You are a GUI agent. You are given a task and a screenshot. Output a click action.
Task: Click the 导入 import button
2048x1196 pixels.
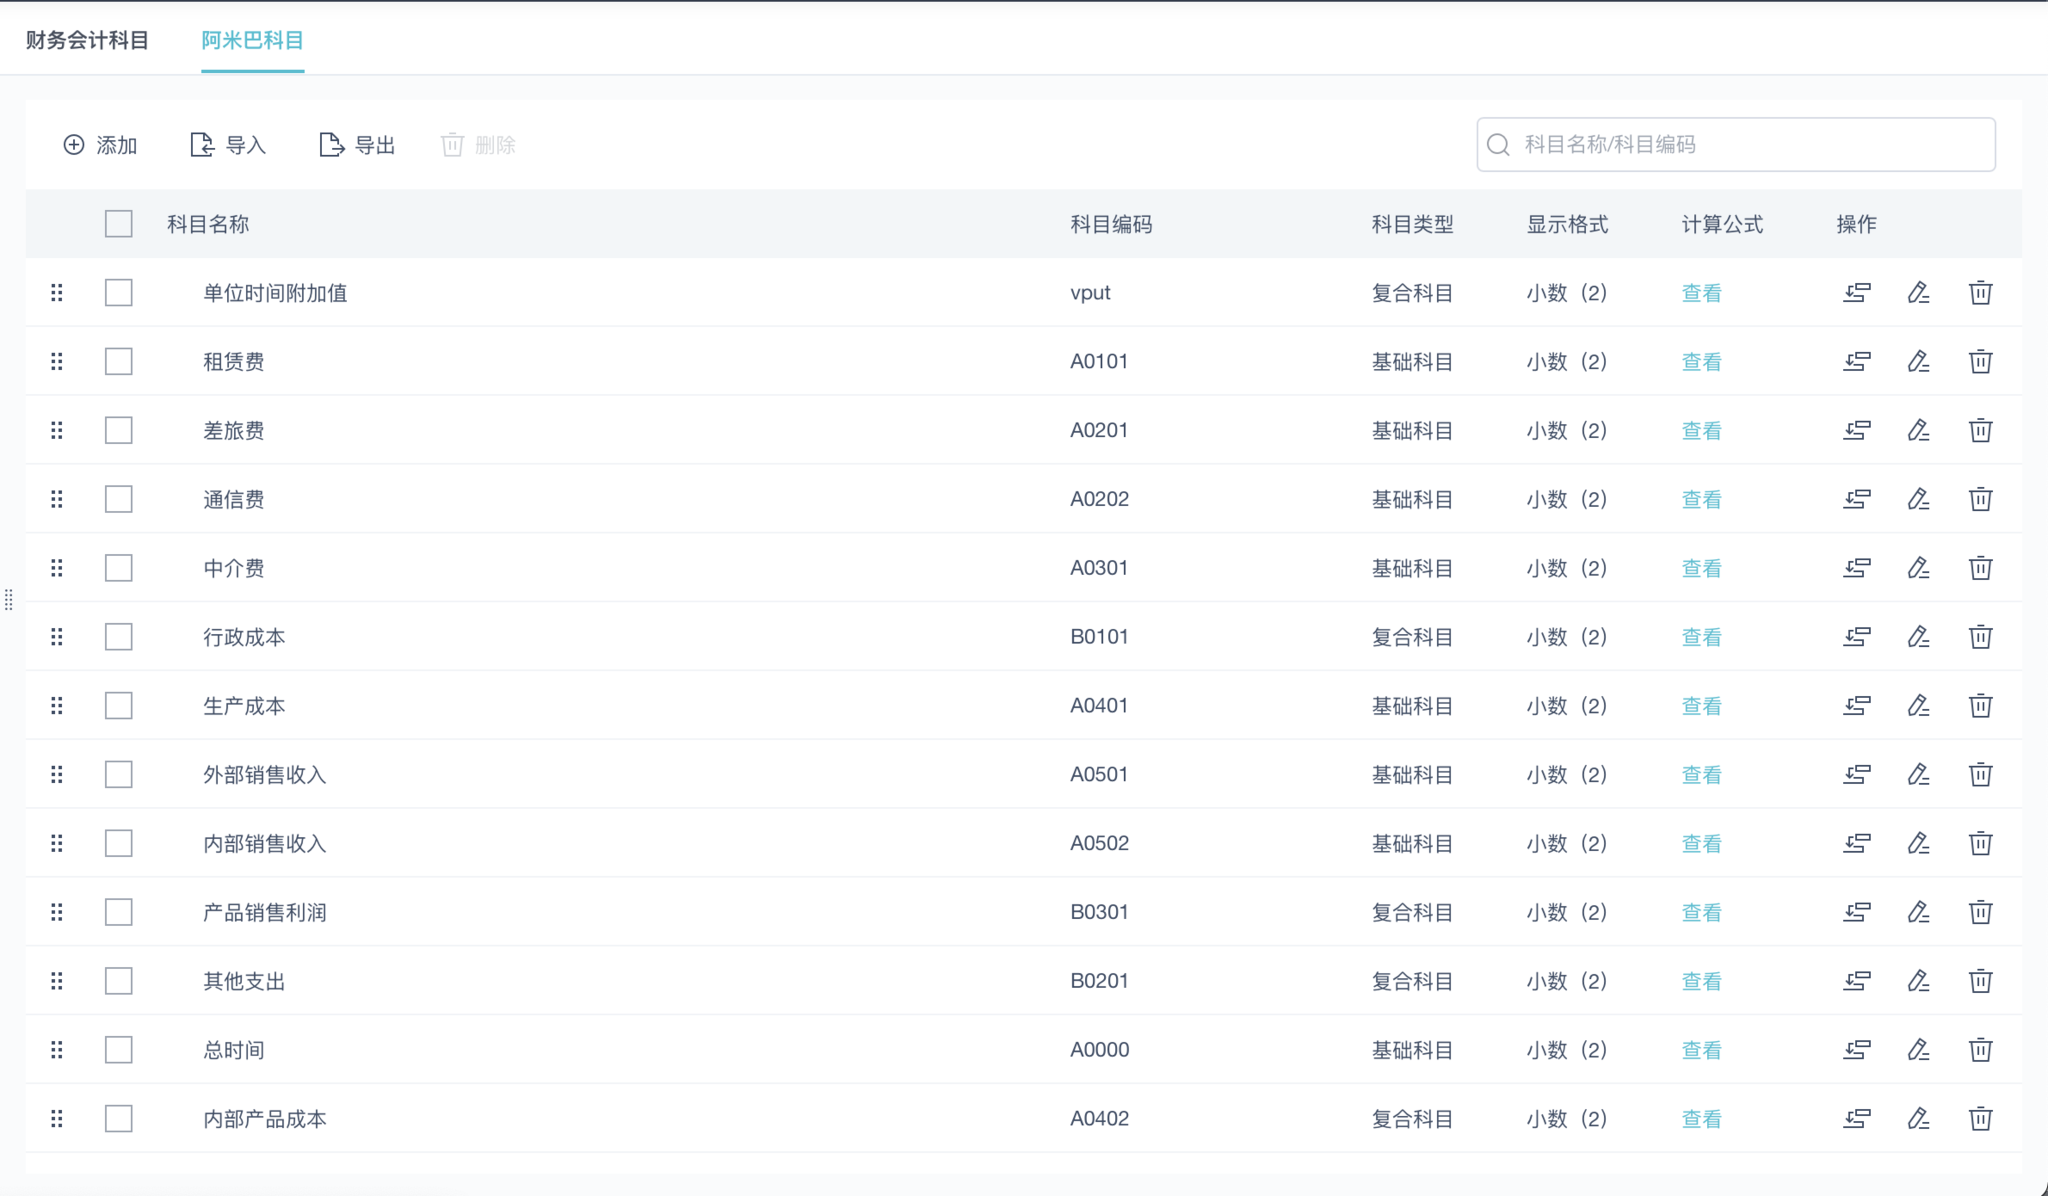228,145
